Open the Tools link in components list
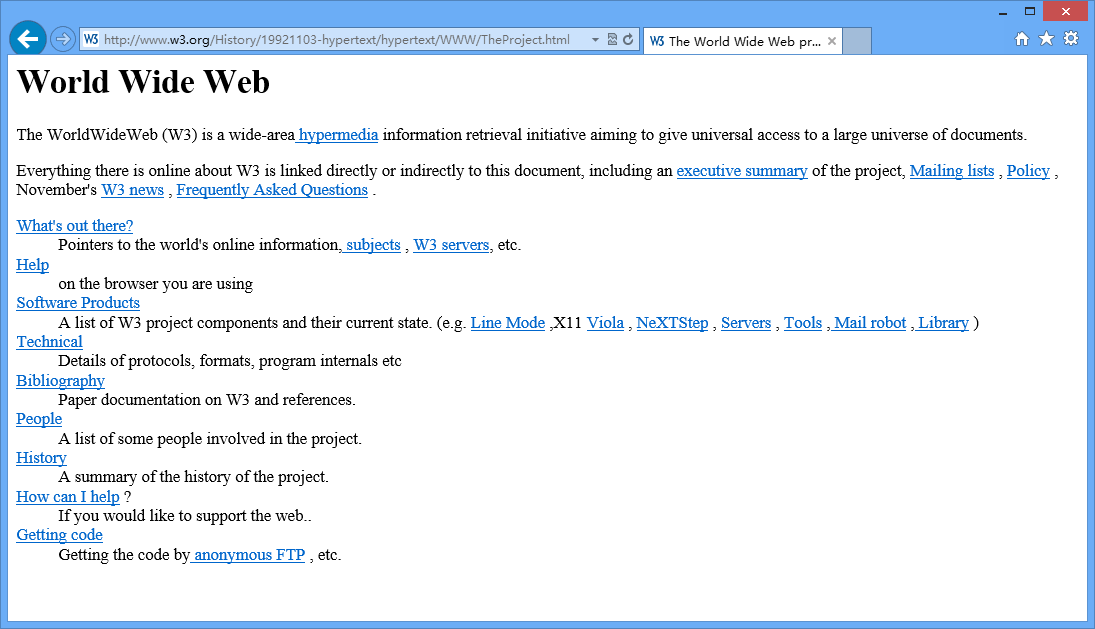This screenshot has width=1095, height=629. coord(803,323)
